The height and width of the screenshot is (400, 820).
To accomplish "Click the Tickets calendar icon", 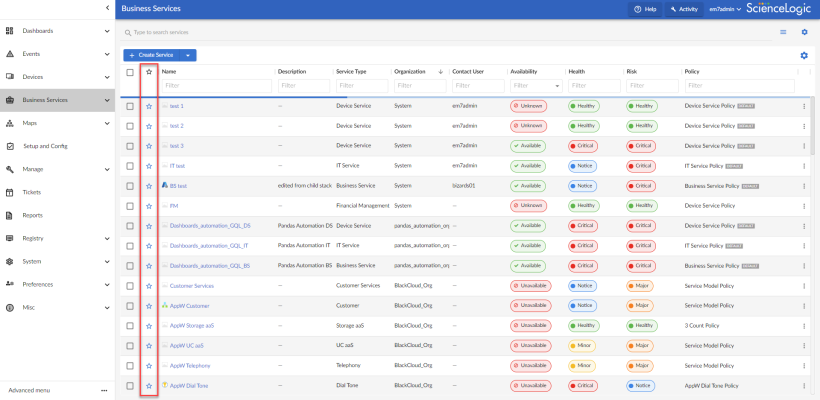I will 9,192.
